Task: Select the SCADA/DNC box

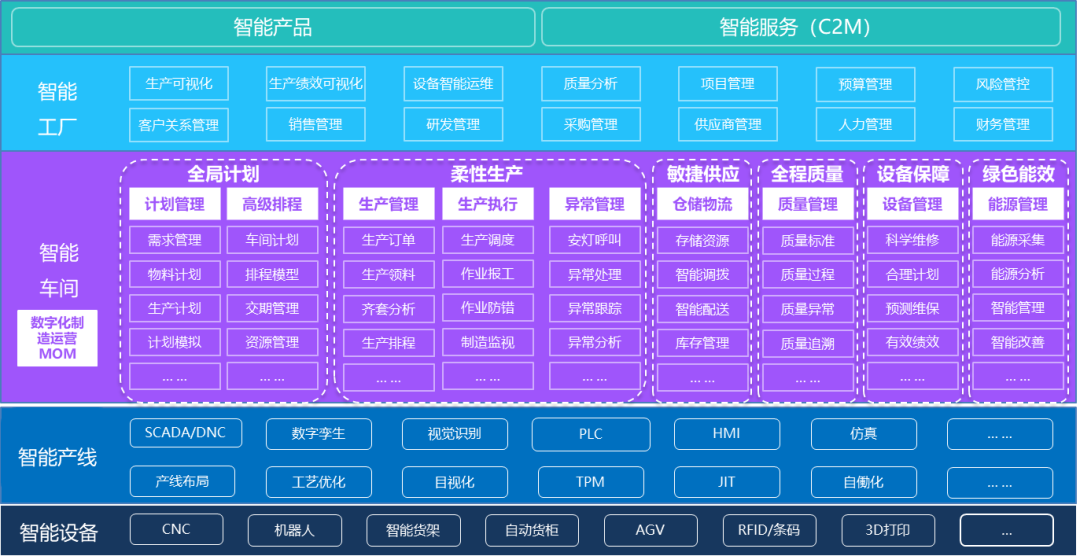Action: (x=185, y=433)
